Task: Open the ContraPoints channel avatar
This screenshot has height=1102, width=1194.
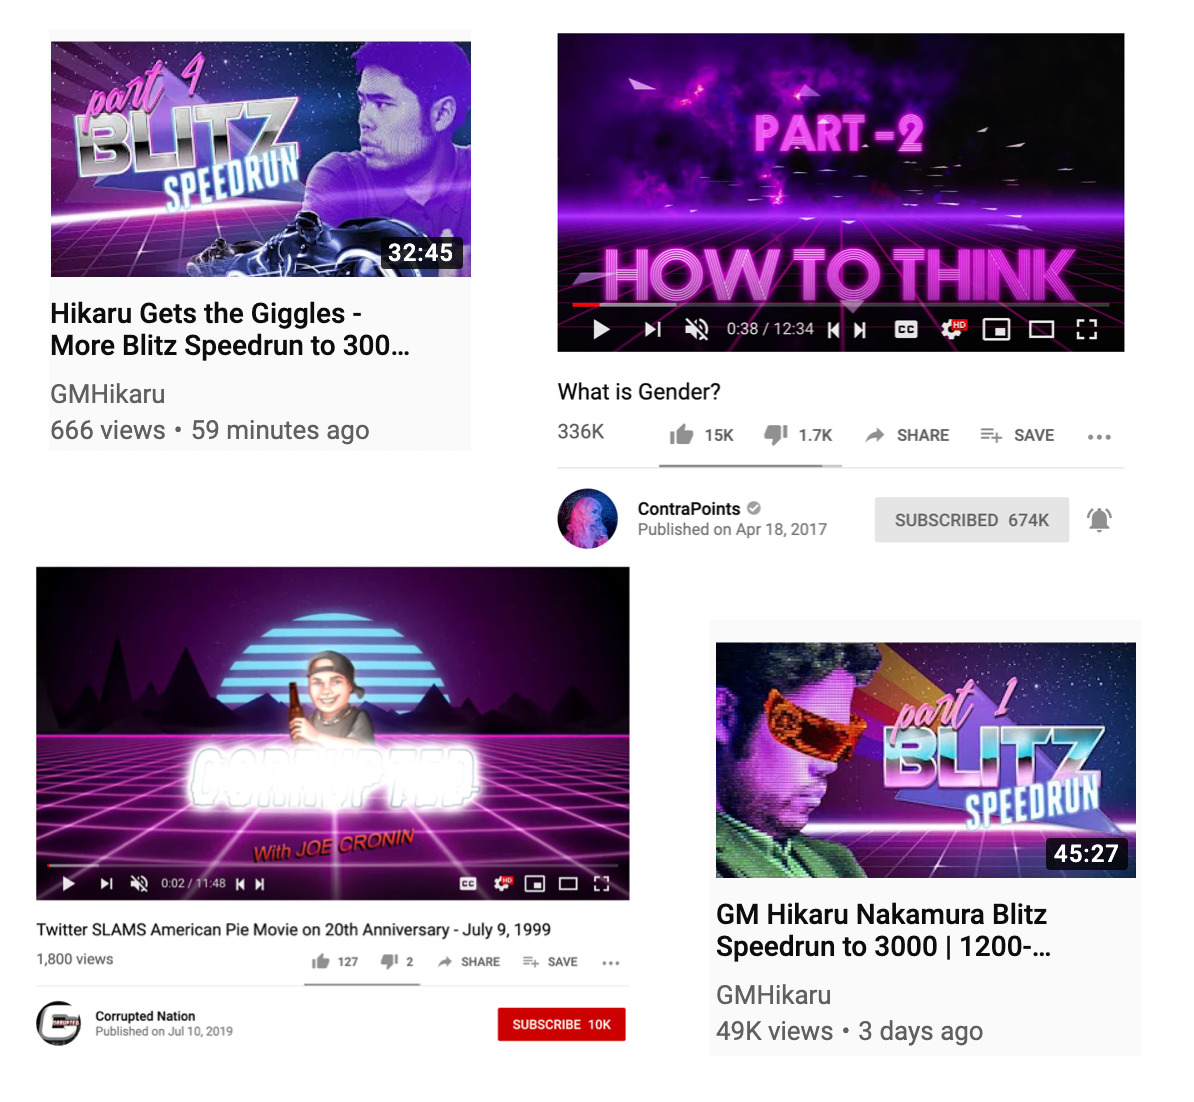Action: 588,519
